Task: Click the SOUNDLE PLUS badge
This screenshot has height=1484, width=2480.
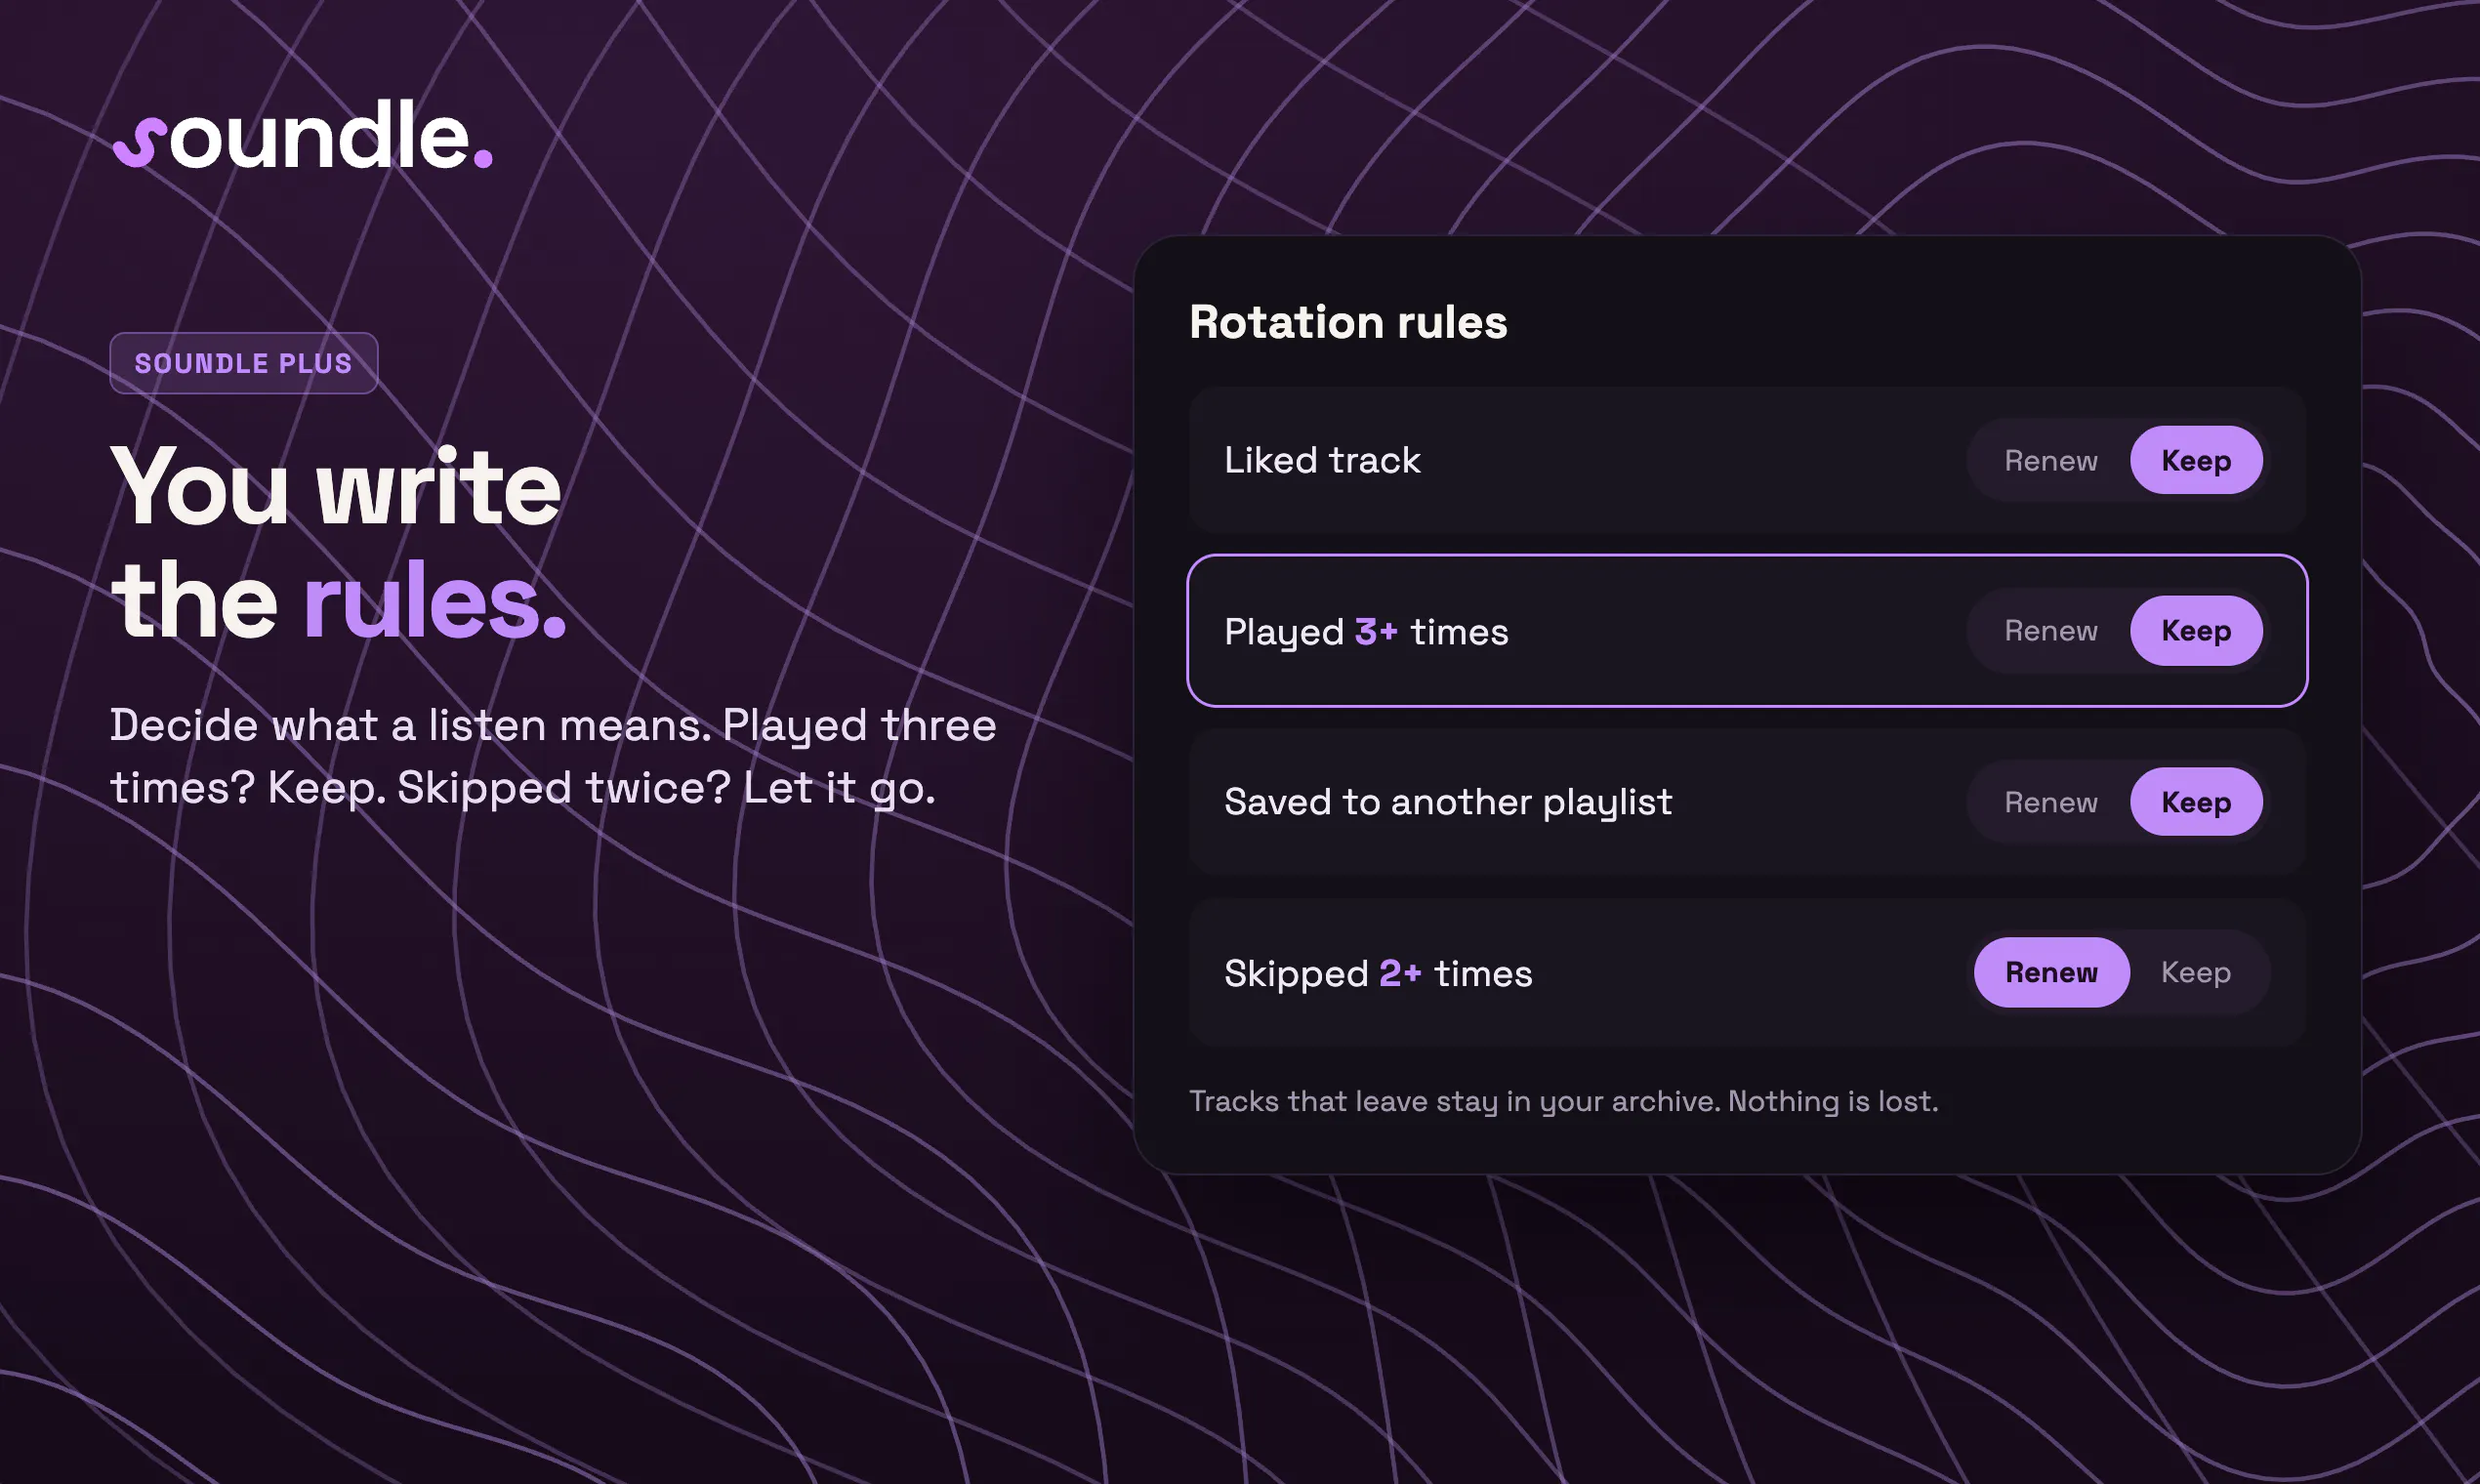Action: point(244,363)
